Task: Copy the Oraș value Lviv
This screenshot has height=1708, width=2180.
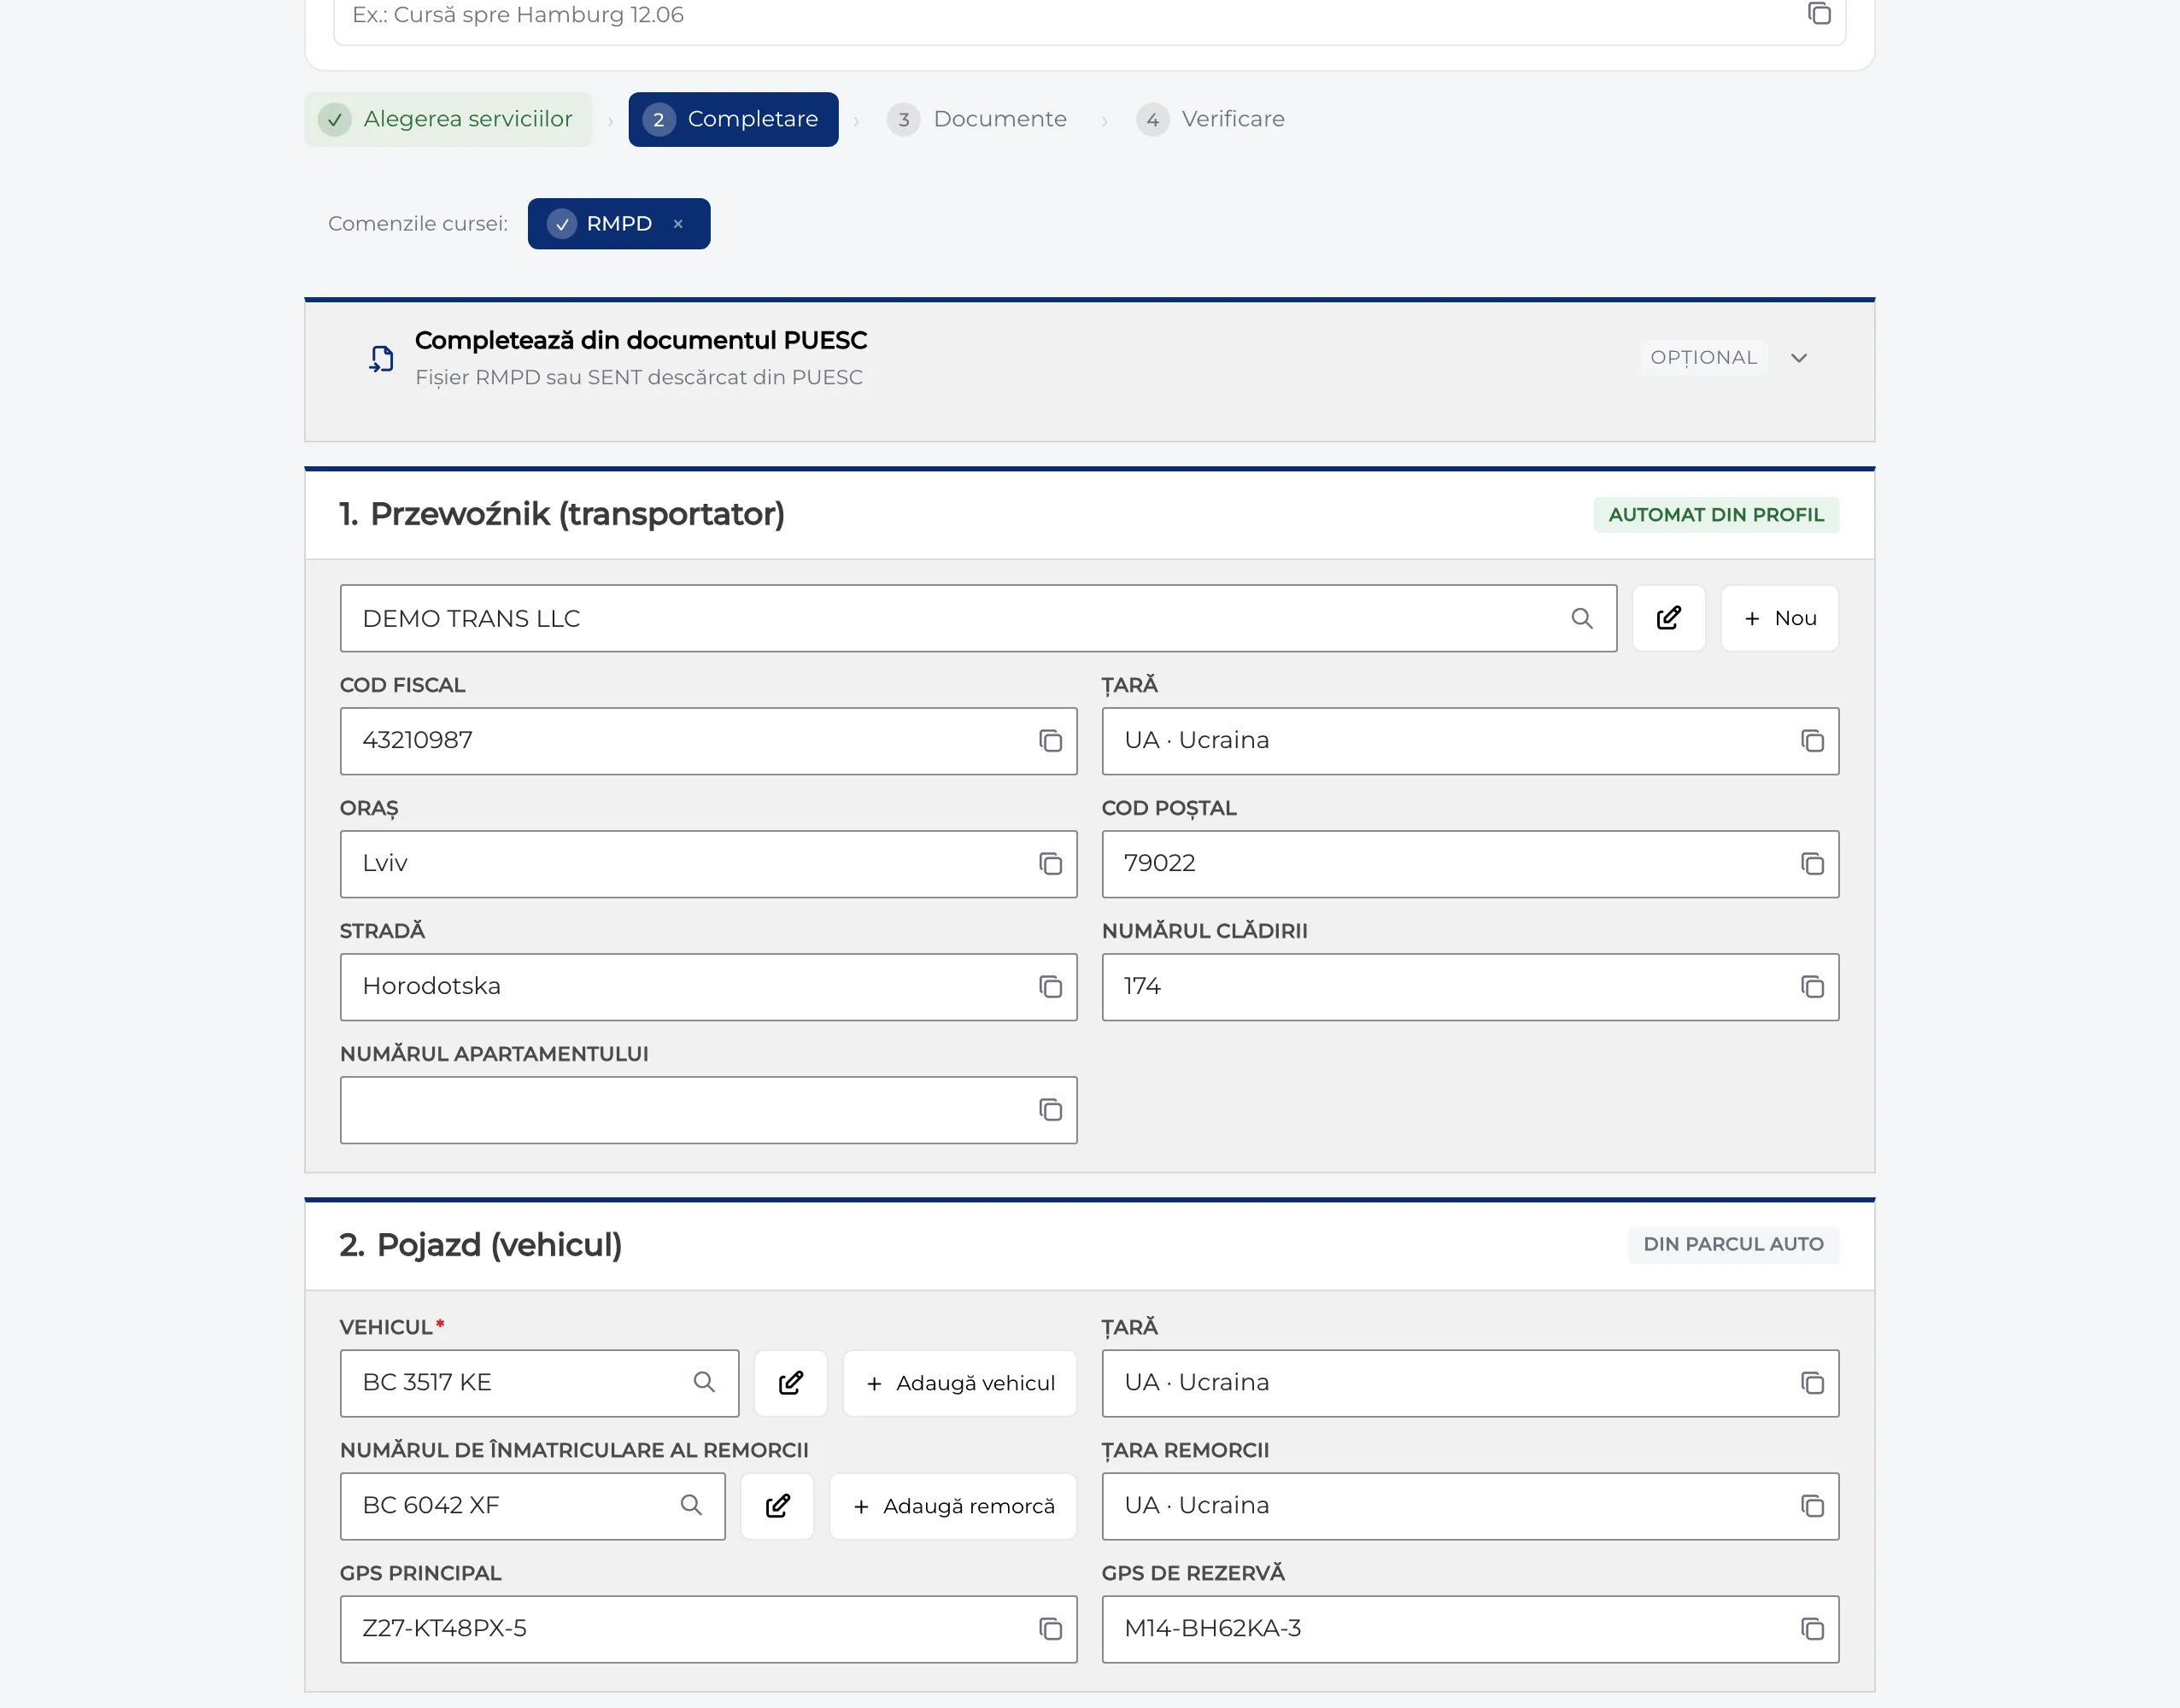Action: click(x=1050, y=864)
